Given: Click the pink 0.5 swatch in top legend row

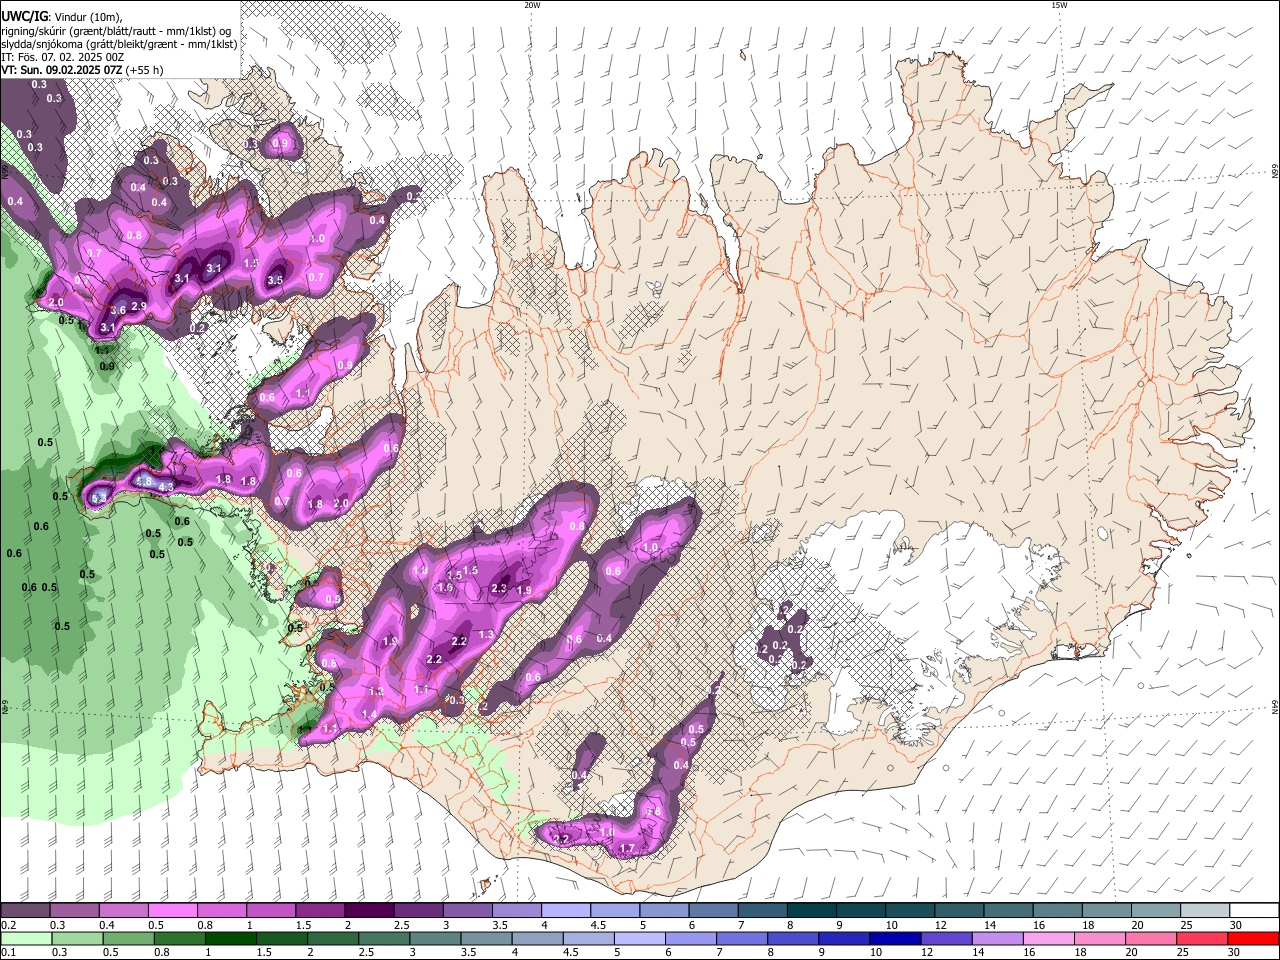Looking at the screenshot, I should [x=172, y=911].
